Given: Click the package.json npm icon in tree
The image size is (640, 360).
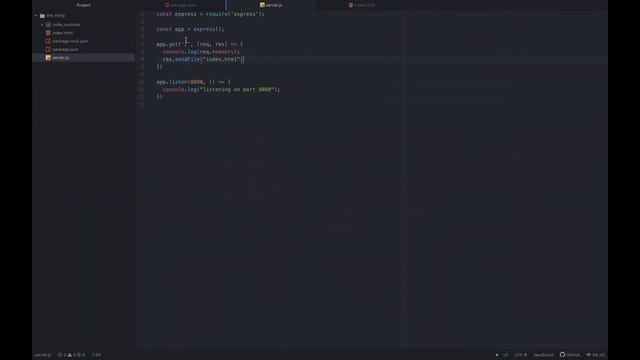Looking at the screenshot, I should (x=48, y=49).
